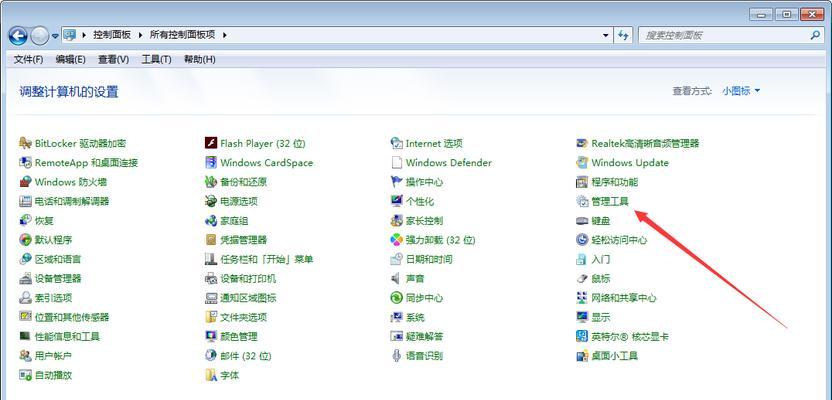Open the Windows CardSpace icon
832x400 pixels.
coord(211,162)
